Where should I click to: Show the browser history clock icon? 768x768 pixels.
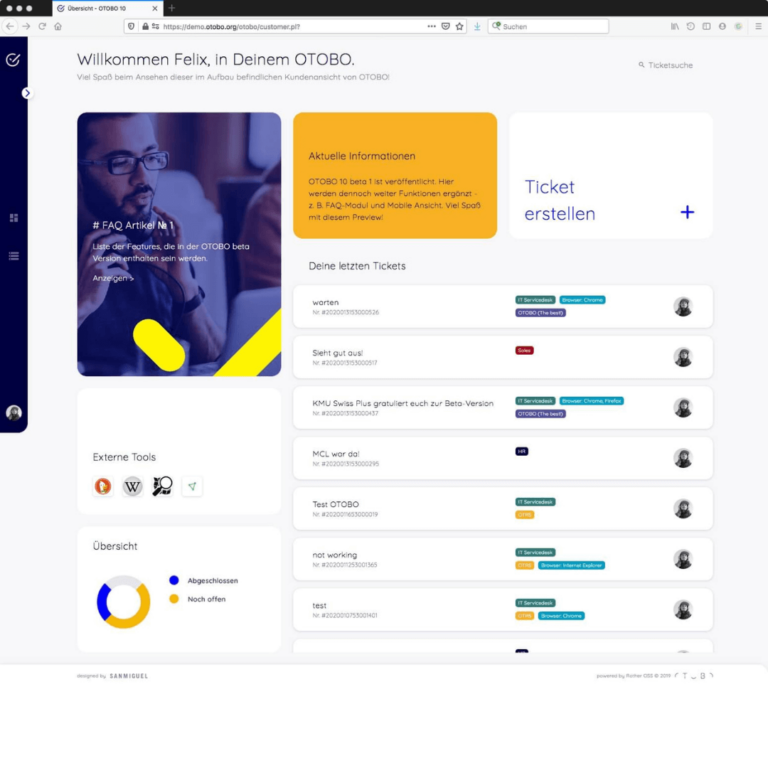tap(691, 26)
